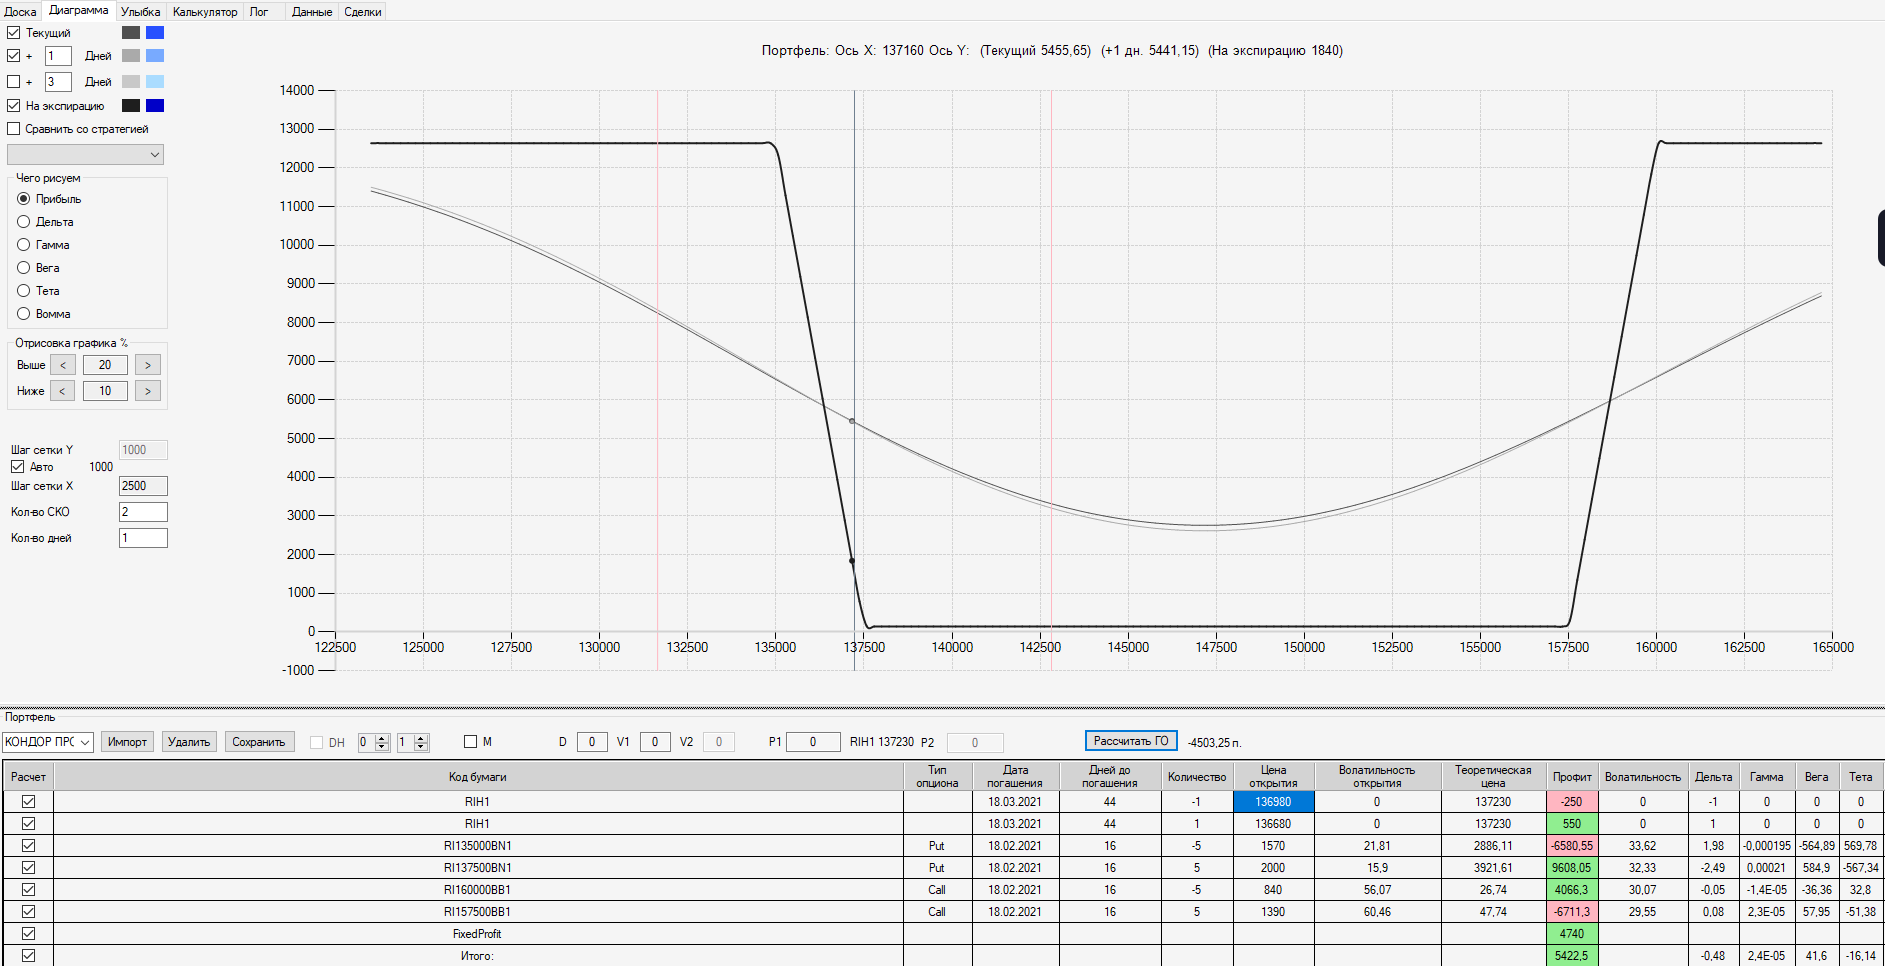Click the RI137500BN1 security code cell
Viewport: 1885px width, 966px height.
(x=478, y=868)
